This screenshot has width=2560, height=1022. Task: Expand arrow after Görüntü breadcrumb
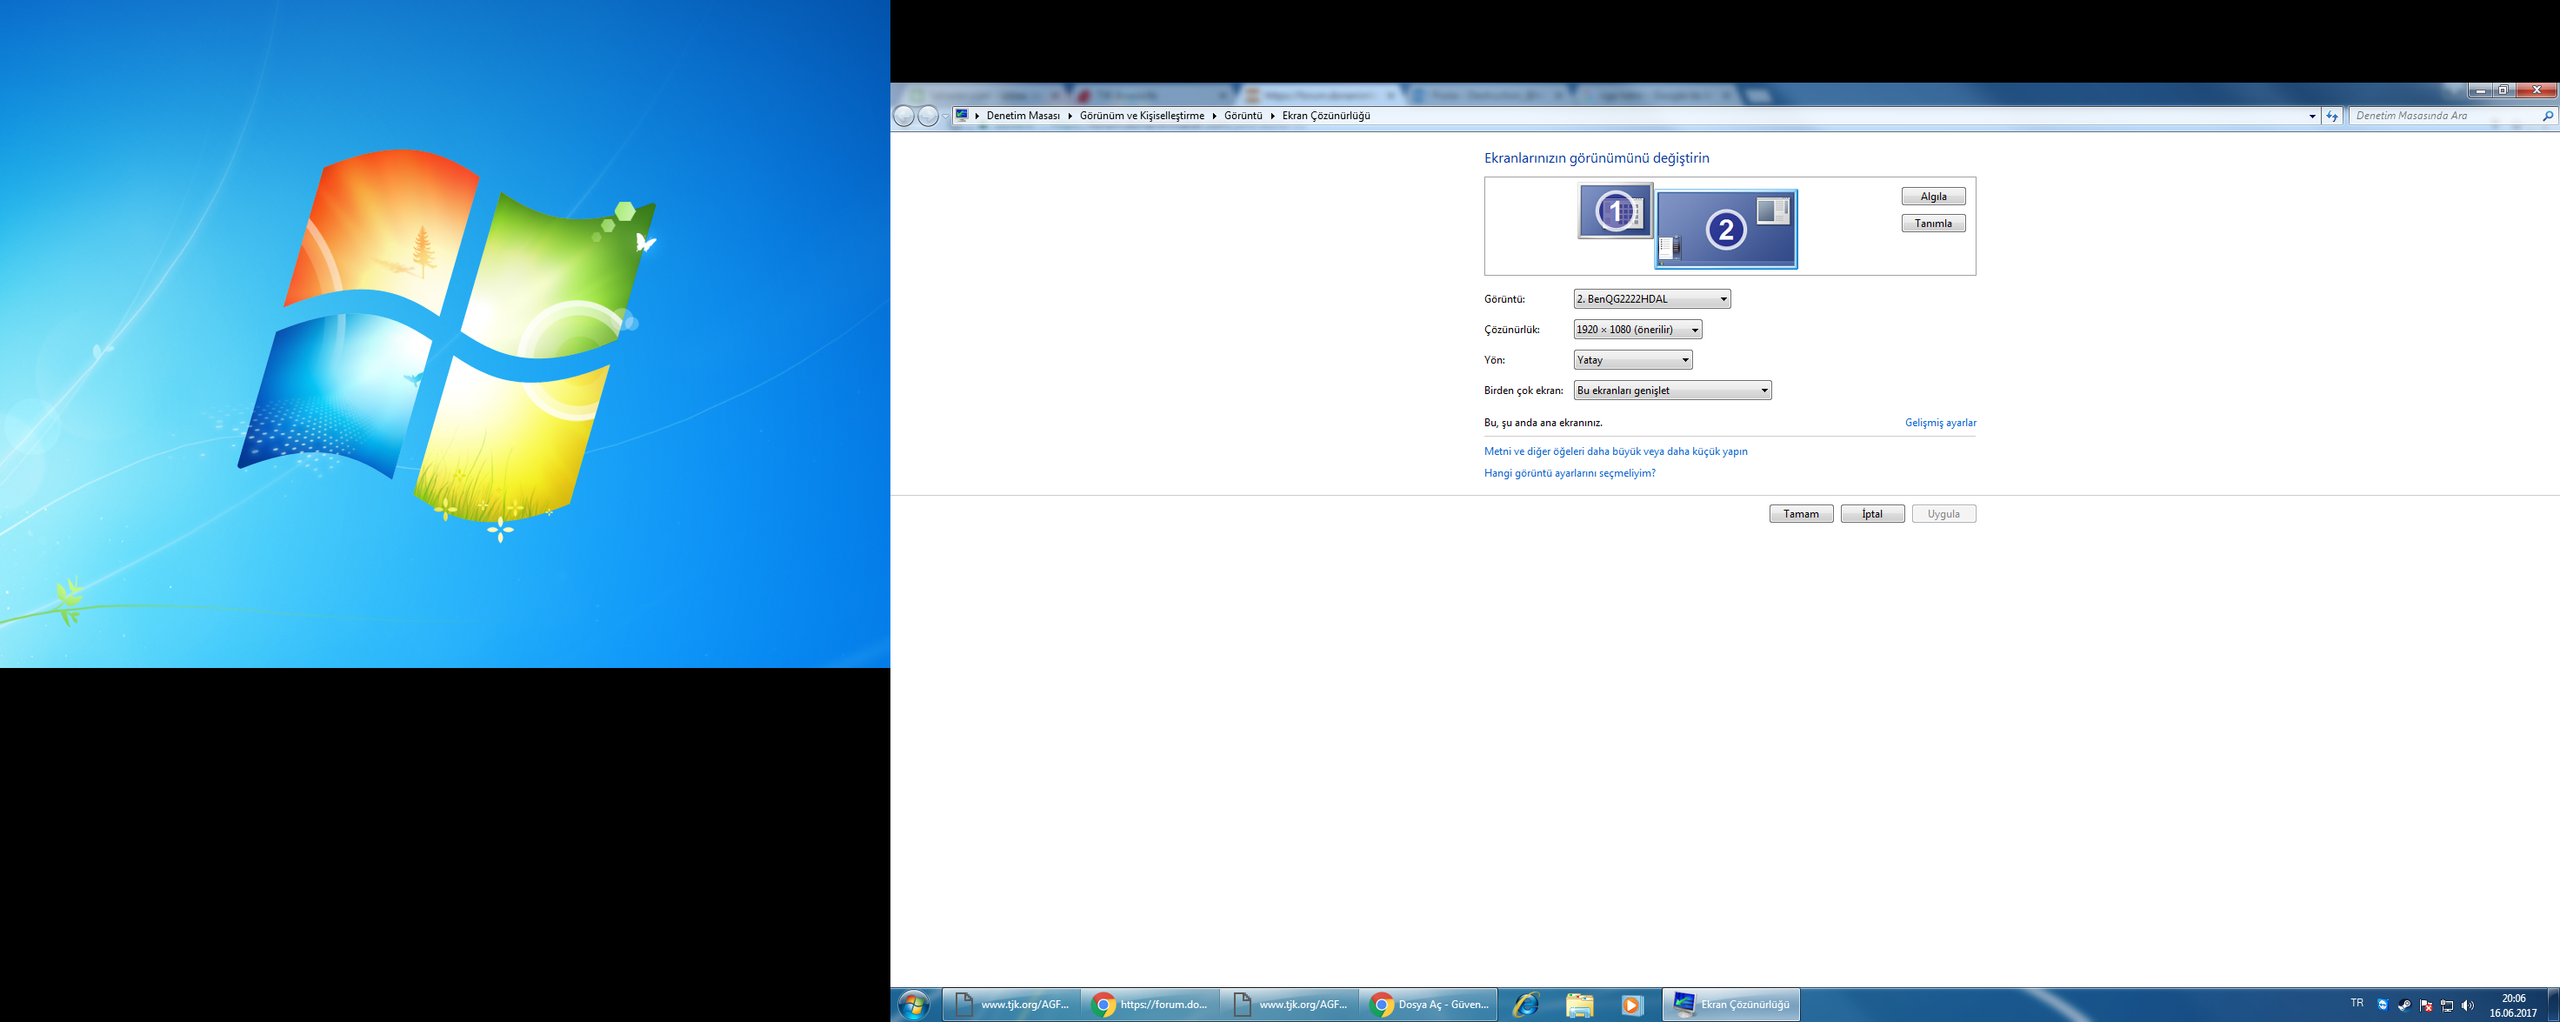coord(1273,116)
